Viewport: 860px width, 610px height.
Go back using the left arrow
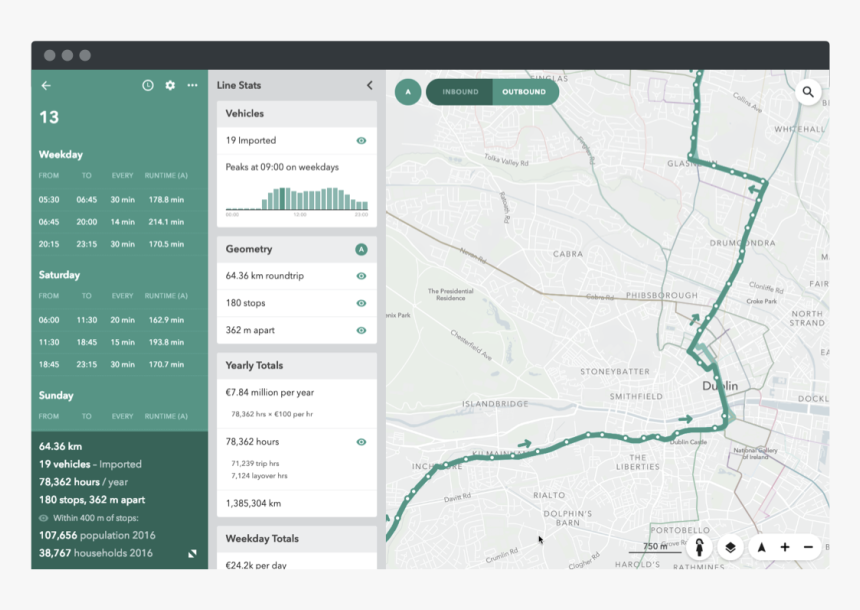click(x=46, y=86)
